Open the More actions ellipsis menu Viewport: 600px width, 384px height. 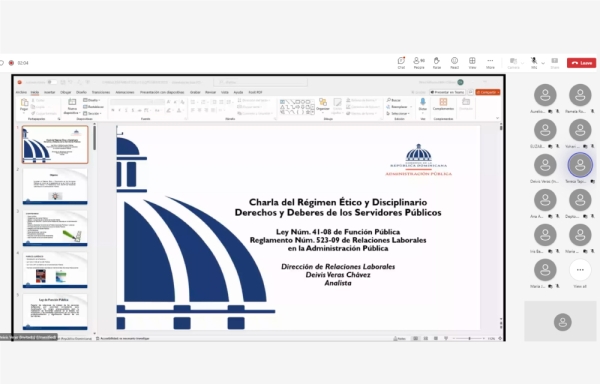pyautogui.click(x=490, y=63)
